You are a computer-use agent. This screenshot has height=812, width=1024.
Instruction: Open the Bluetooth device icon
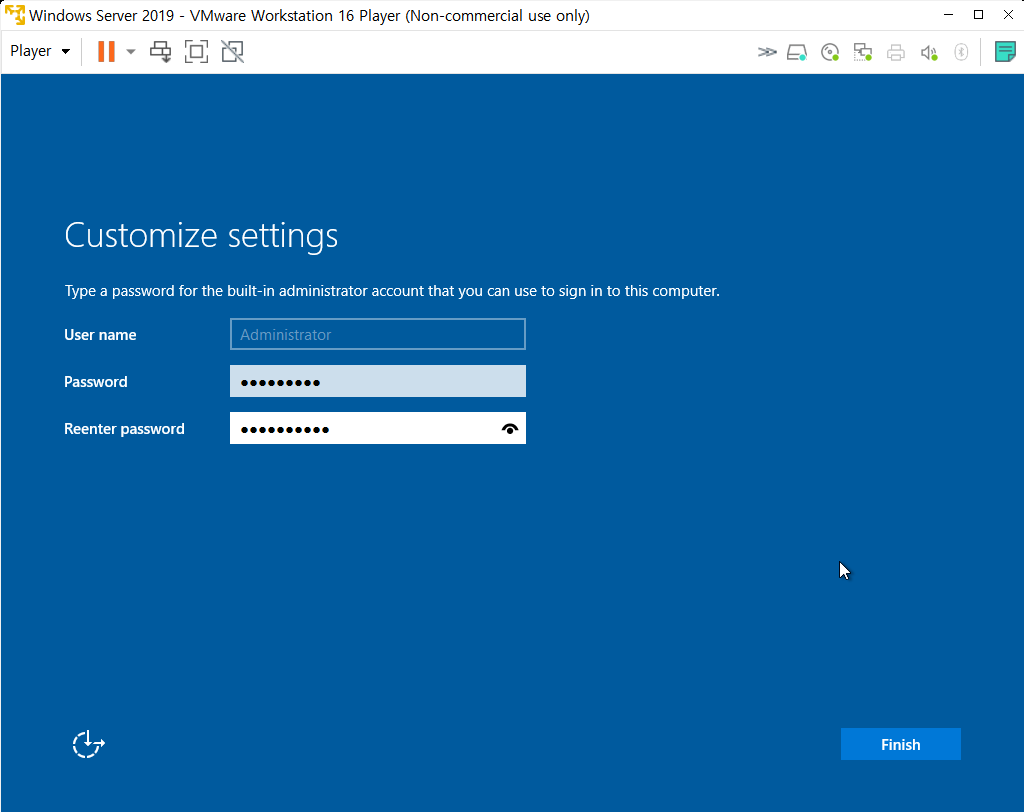point(961,52)
